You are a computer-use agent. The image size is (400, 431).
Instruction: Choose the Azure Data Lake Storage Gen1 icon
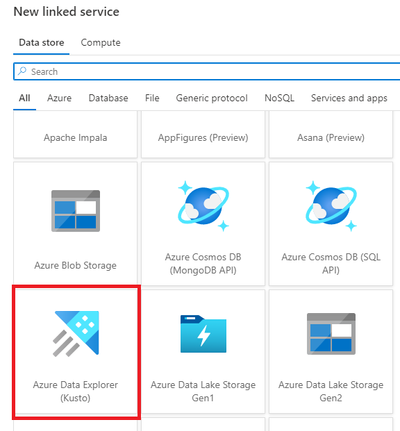tap(203, 334)
